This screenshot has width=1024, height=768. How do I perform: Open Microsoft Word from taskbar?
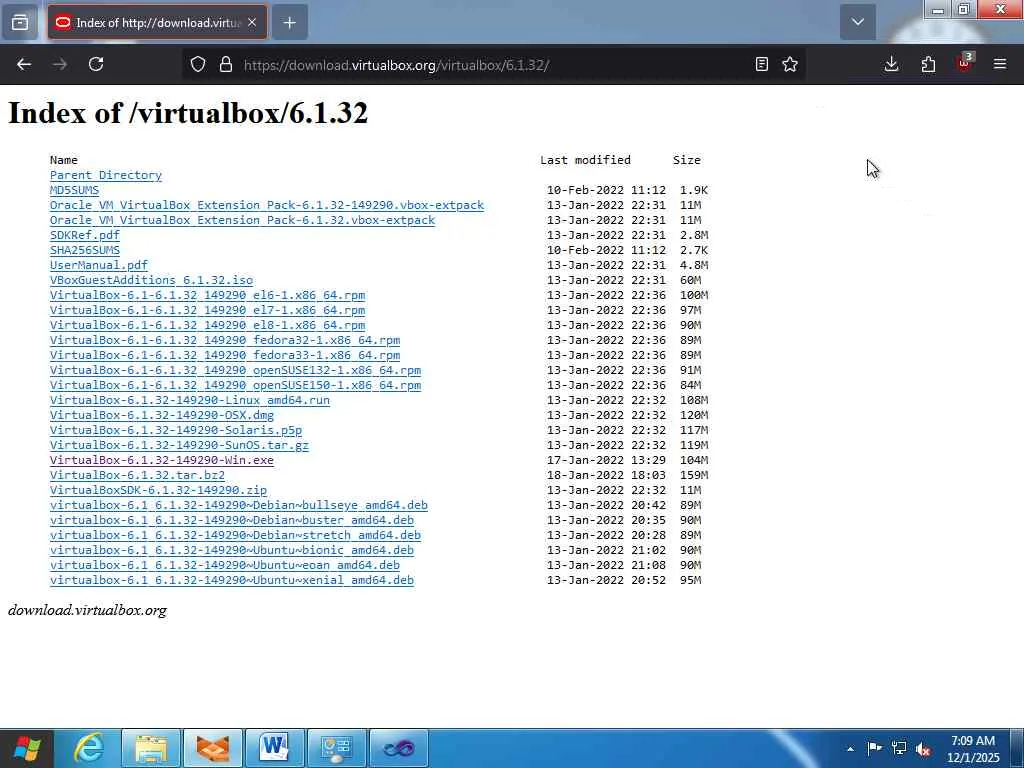coord(274,748)
